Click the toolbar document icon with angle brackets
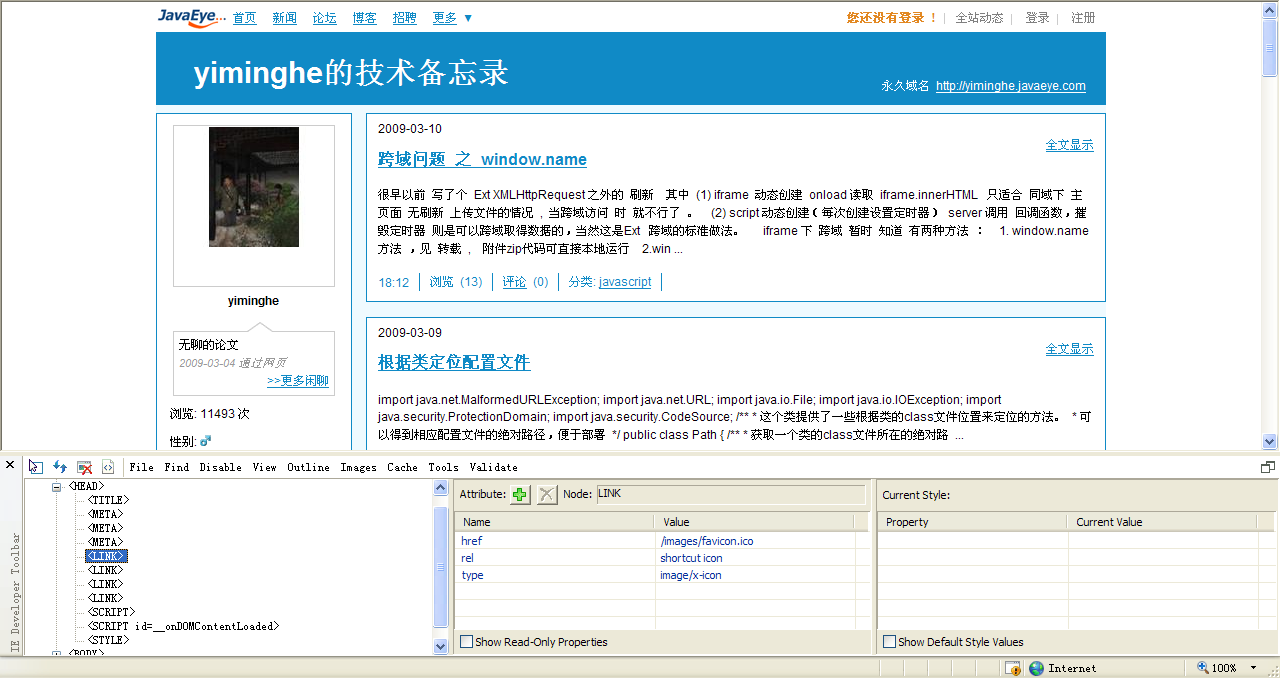 pyautogui.click(x=108, y=467)
